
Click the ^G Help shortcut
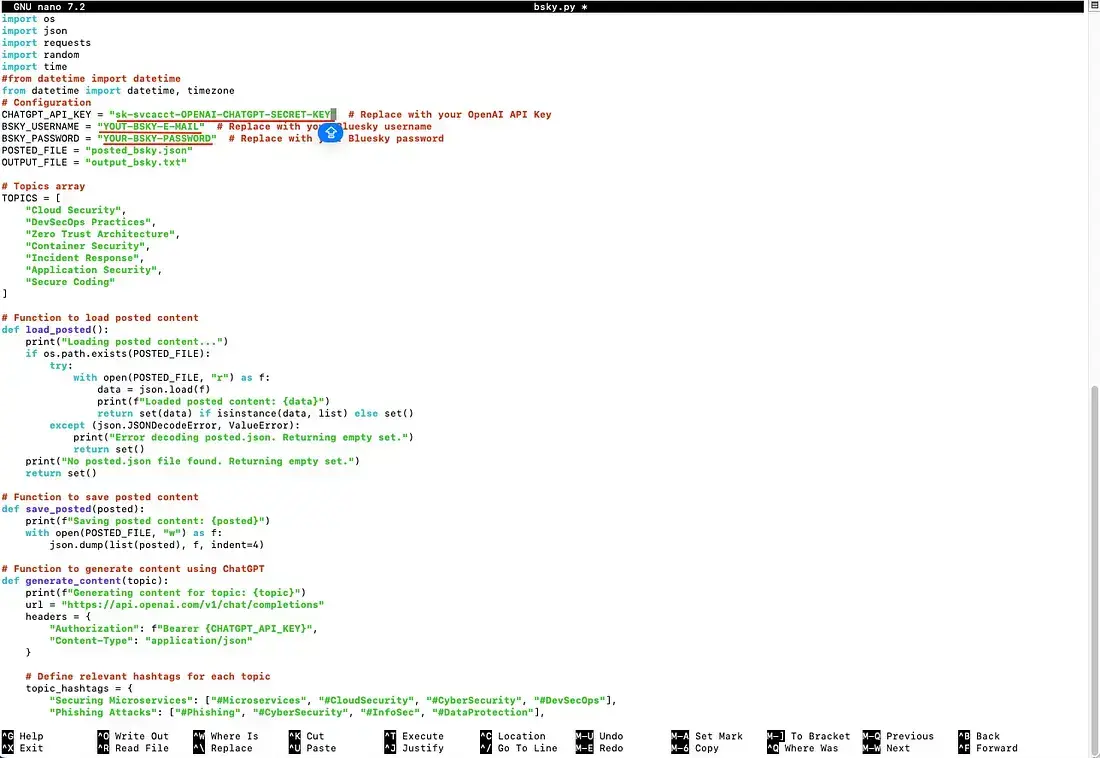click(x=23, y=736)
